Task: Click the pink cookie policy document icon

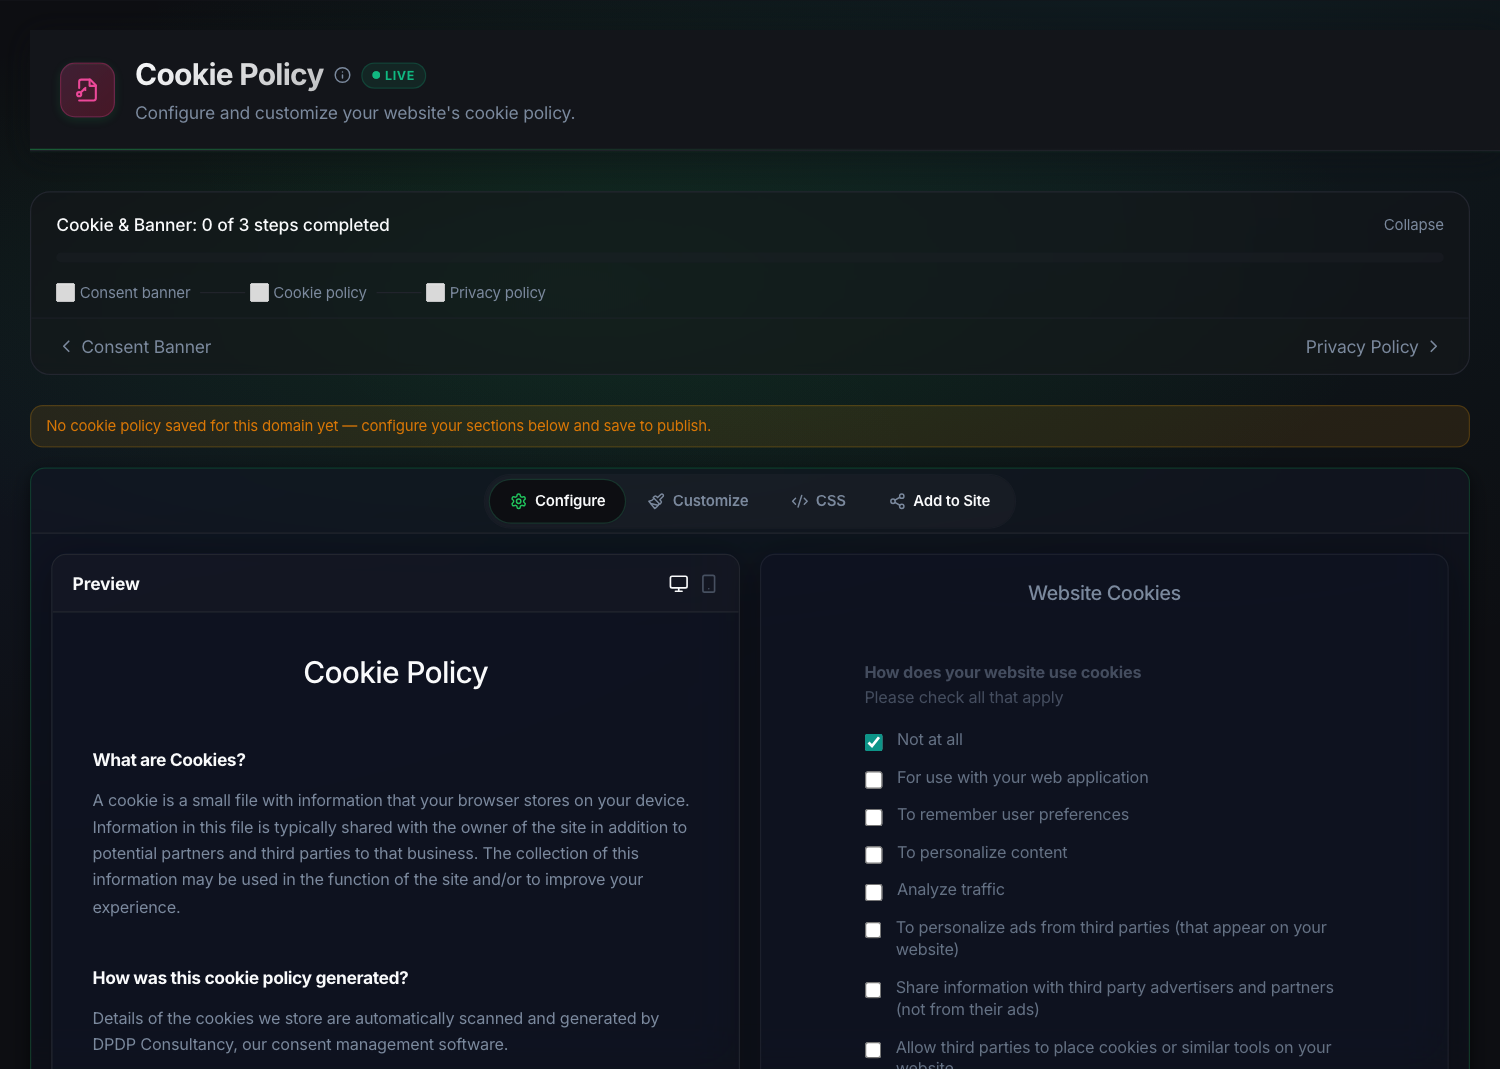Action: click(87, 90)
